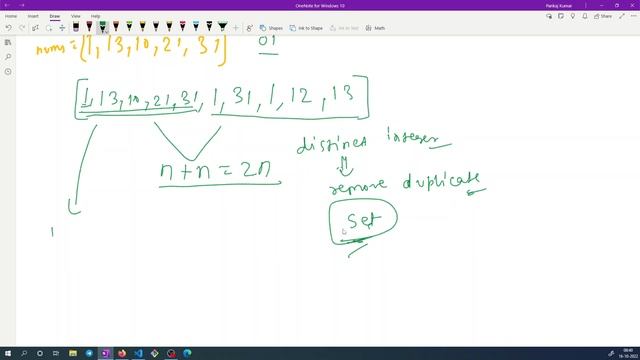This screenshot has width=640, height=360.
Task: Click the Share button
Action: 603,16
